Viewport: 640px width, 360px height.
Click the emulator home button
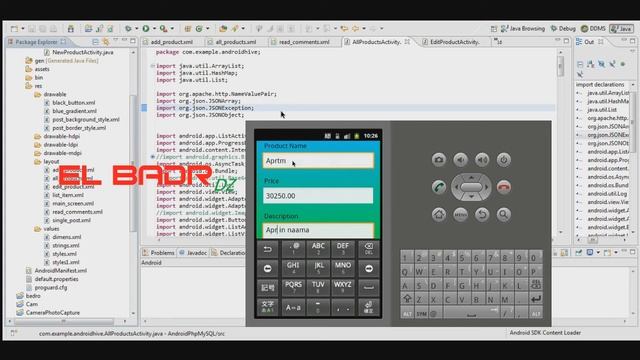(x=439, y=214)
